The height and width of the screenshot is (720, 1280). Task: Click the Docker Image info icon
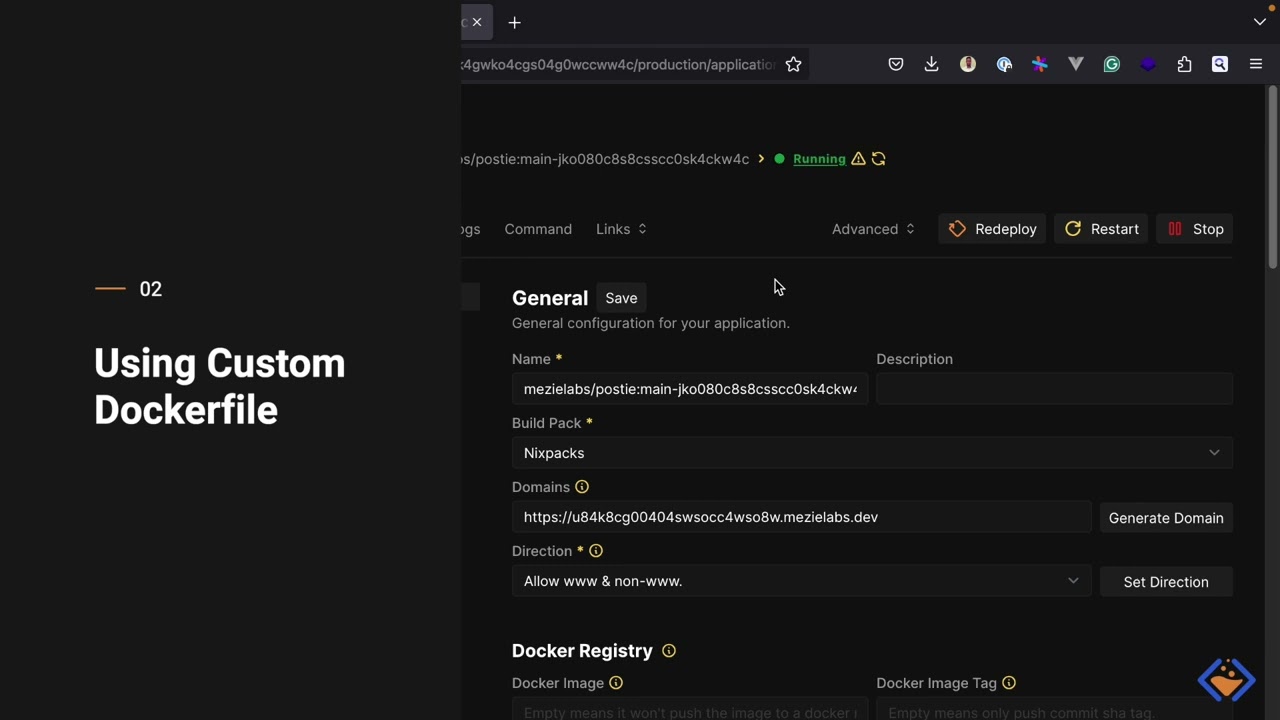[616, 683]
